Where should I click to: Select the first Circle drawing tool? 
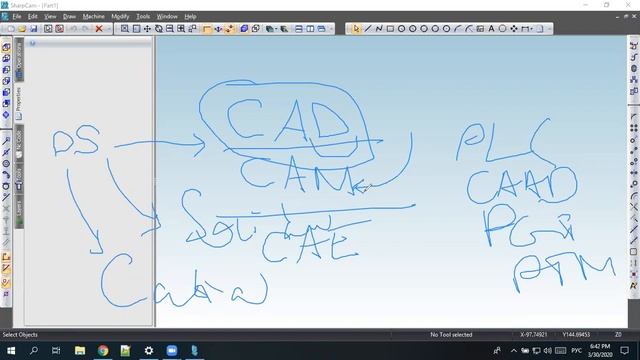coord(402,29)
